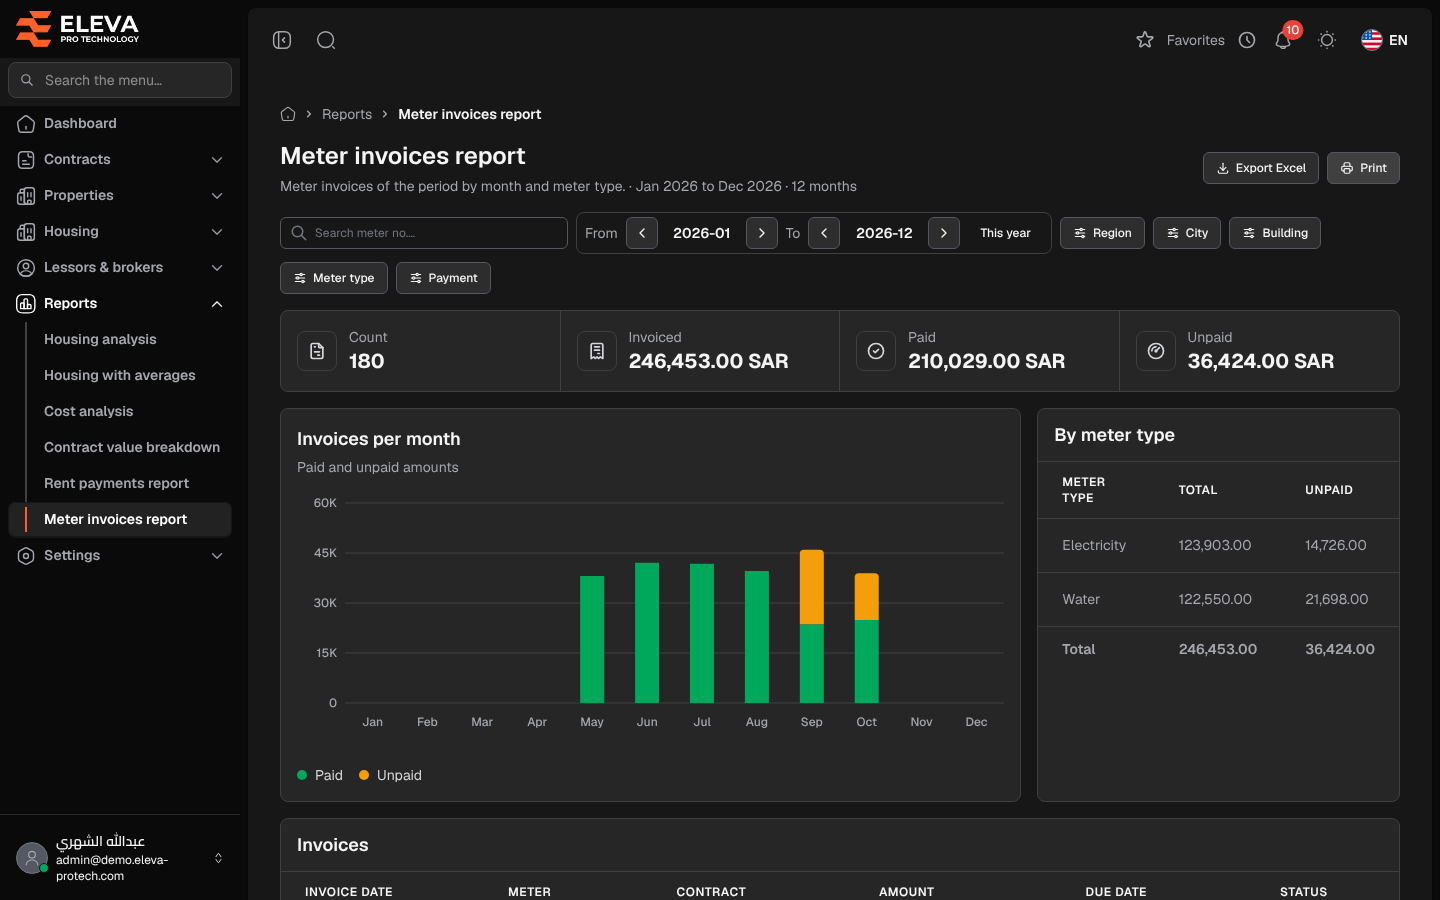This screenshot has width=1440, height=900.
Task: Expand the Settings menu
Action: [x=120, y=555]
